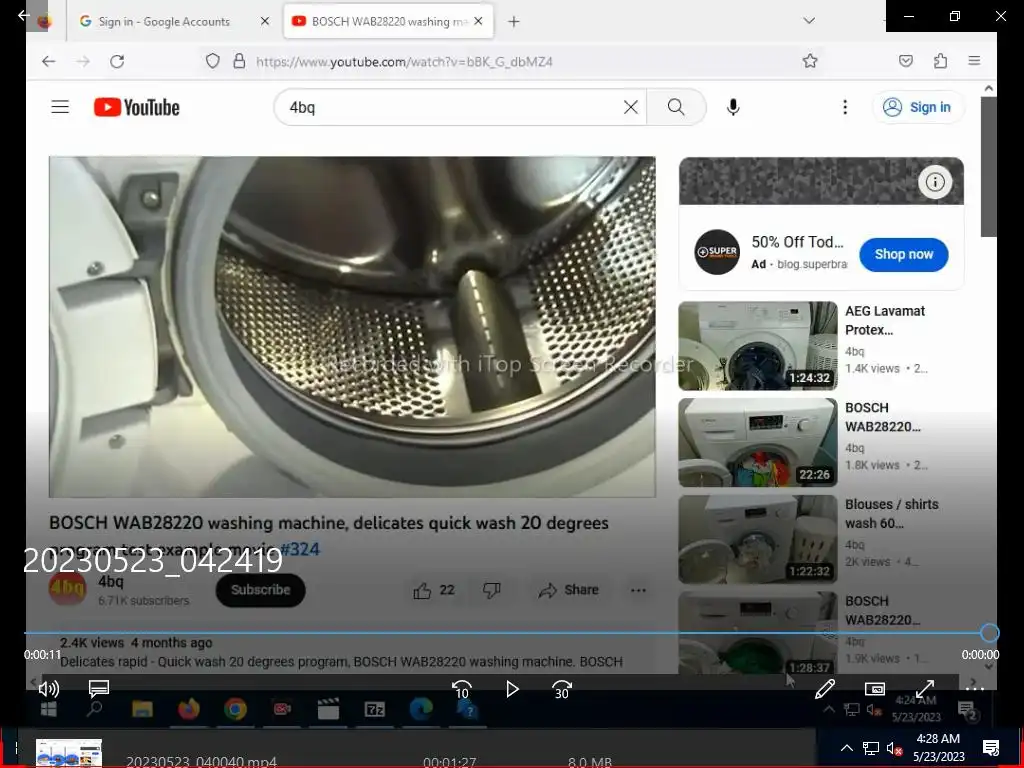Click the YouTube Sign in button

tap(918, 107)
